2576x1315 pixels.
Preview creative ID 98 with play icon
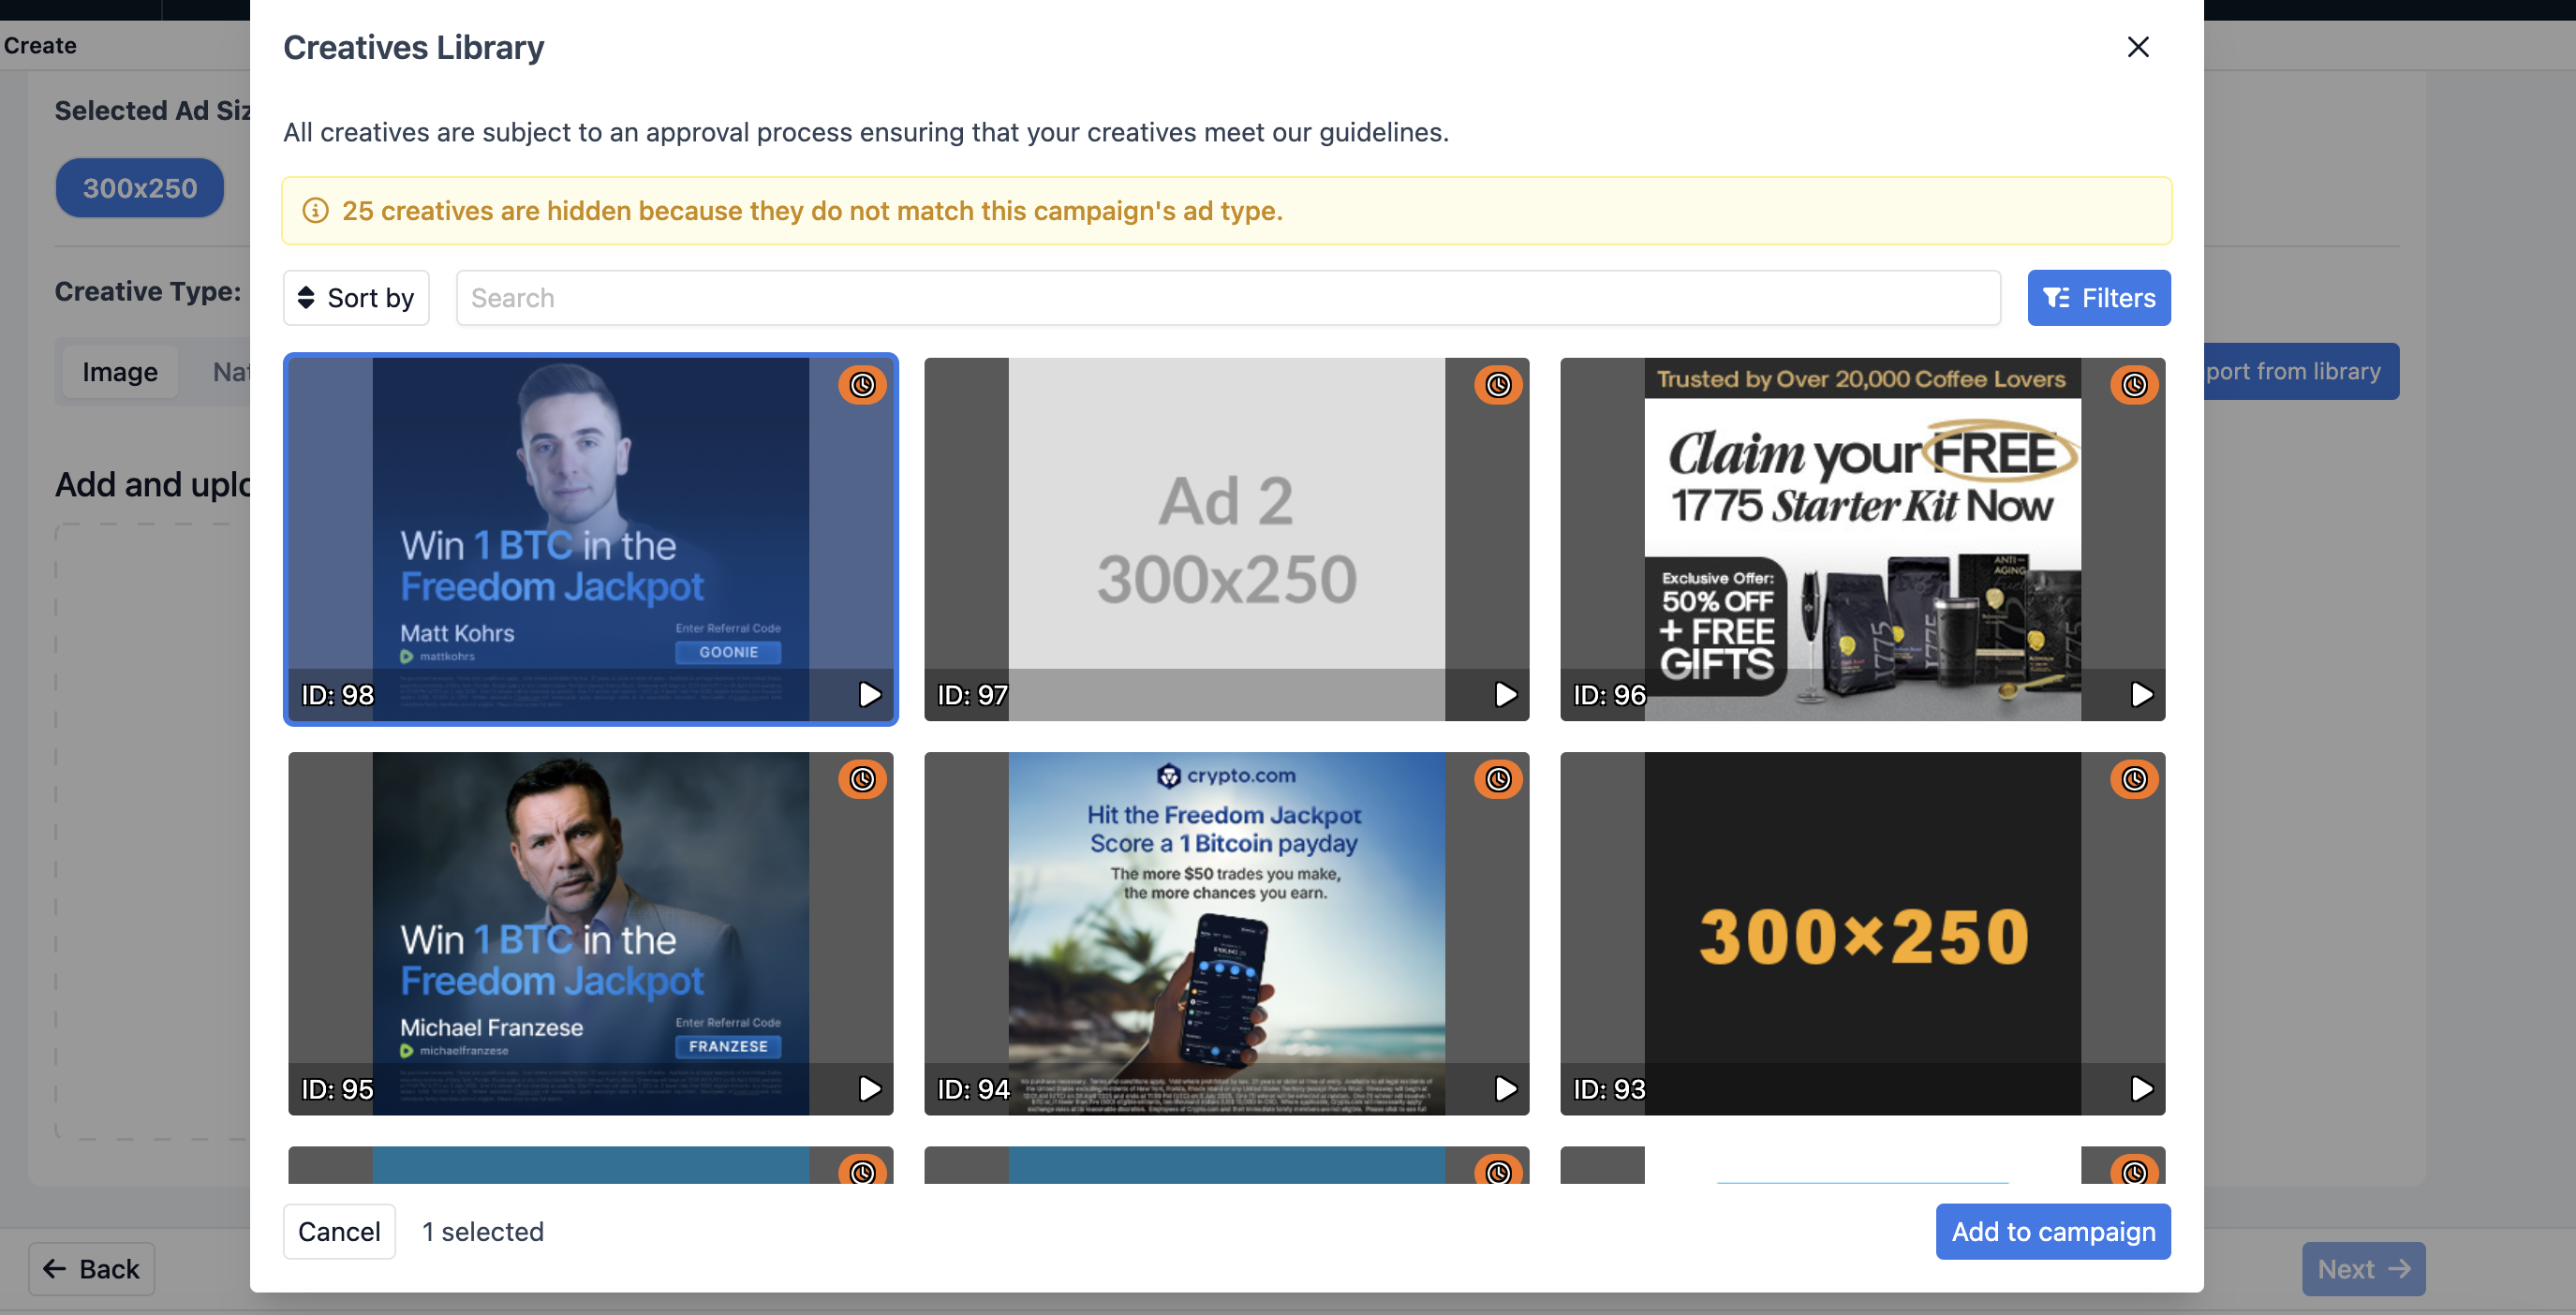pyautogui.click(x=870, y=694)
